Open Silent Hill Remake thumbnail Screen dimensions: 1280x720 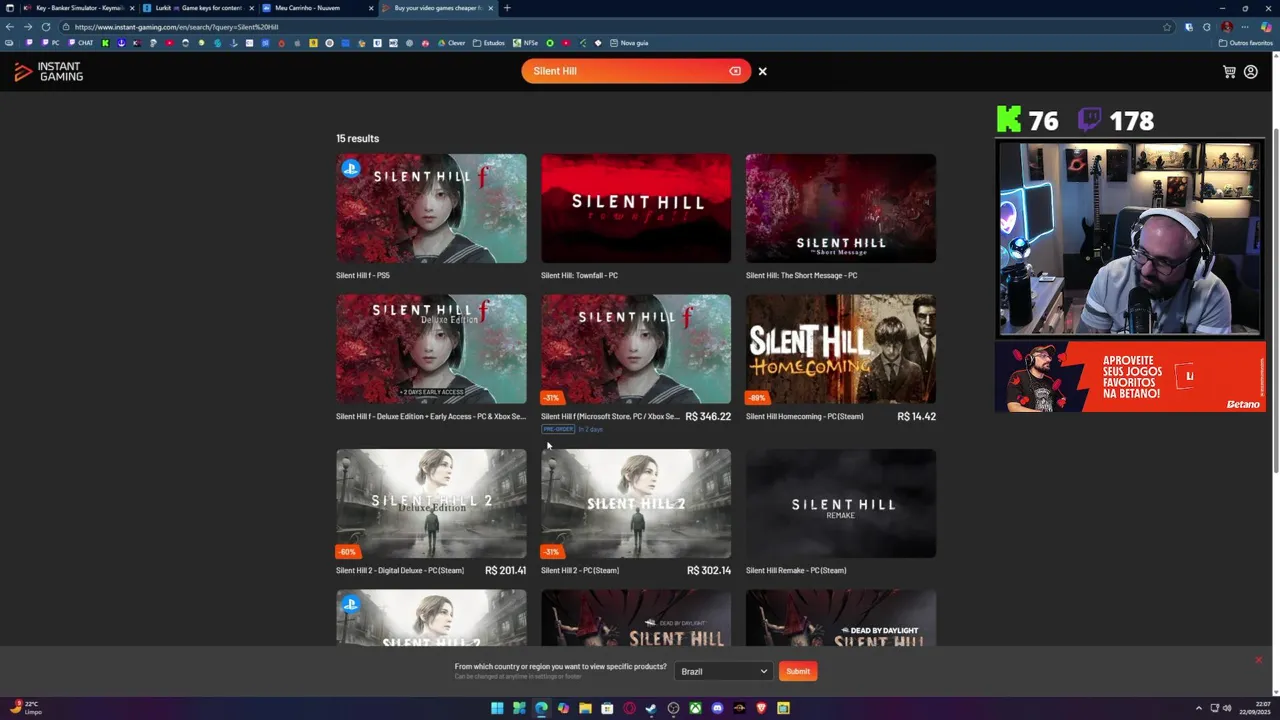[x=841, y=503]
